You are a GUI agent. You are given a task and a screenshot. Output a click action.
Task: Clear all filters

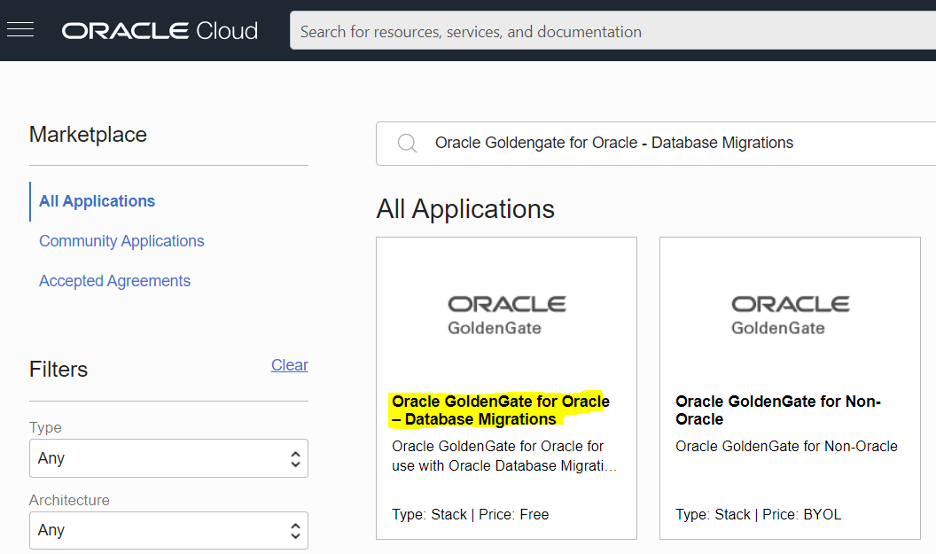290,365
